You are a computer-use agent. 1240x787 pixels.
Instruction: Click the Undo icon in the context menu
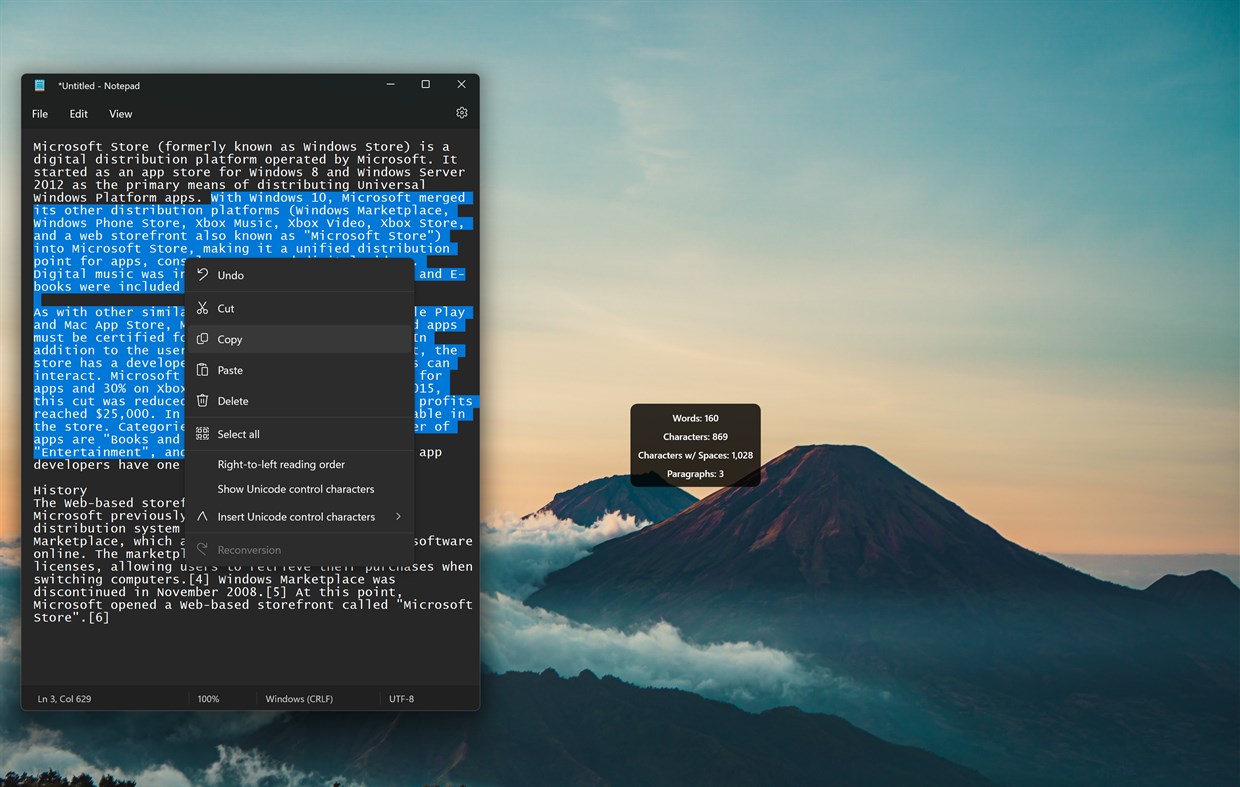pos(205,275)
